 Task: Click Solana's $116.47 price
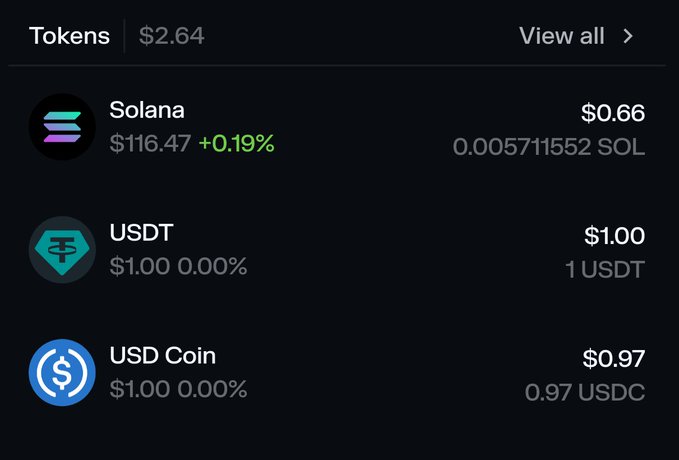click(150, 144)
